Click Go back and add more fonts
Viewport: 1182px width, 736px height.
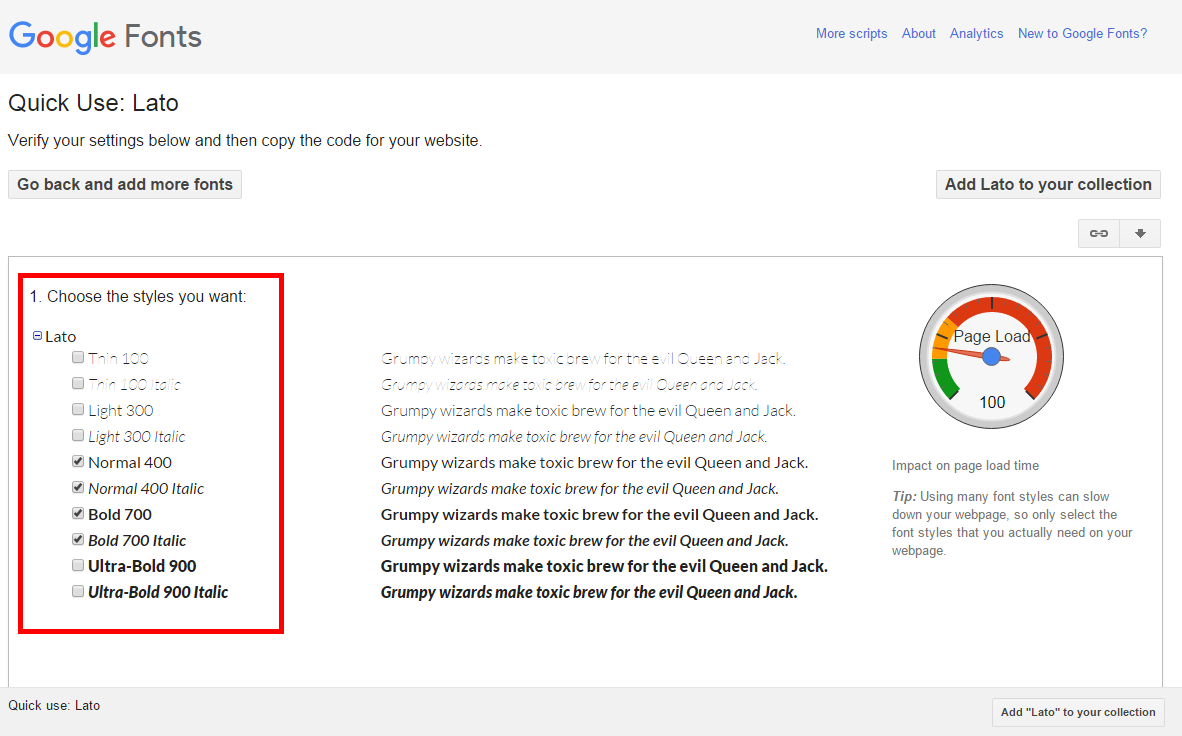(x=125, y=185)
